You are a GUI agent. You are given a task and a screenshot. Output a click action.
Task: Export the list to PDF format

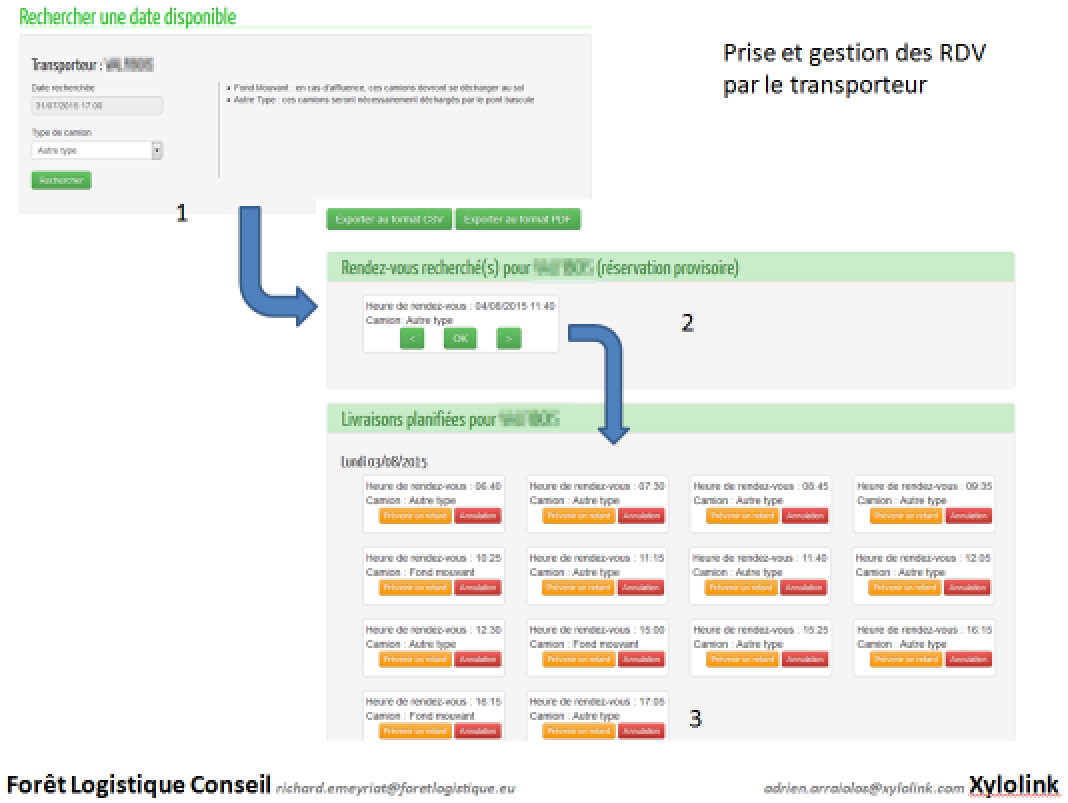click(518, 219)
